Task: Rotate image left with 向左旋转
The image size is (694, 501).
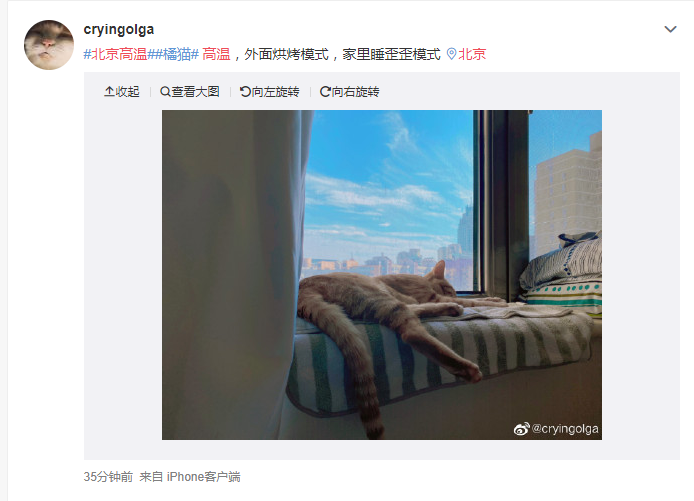Action: pos(275,92)
